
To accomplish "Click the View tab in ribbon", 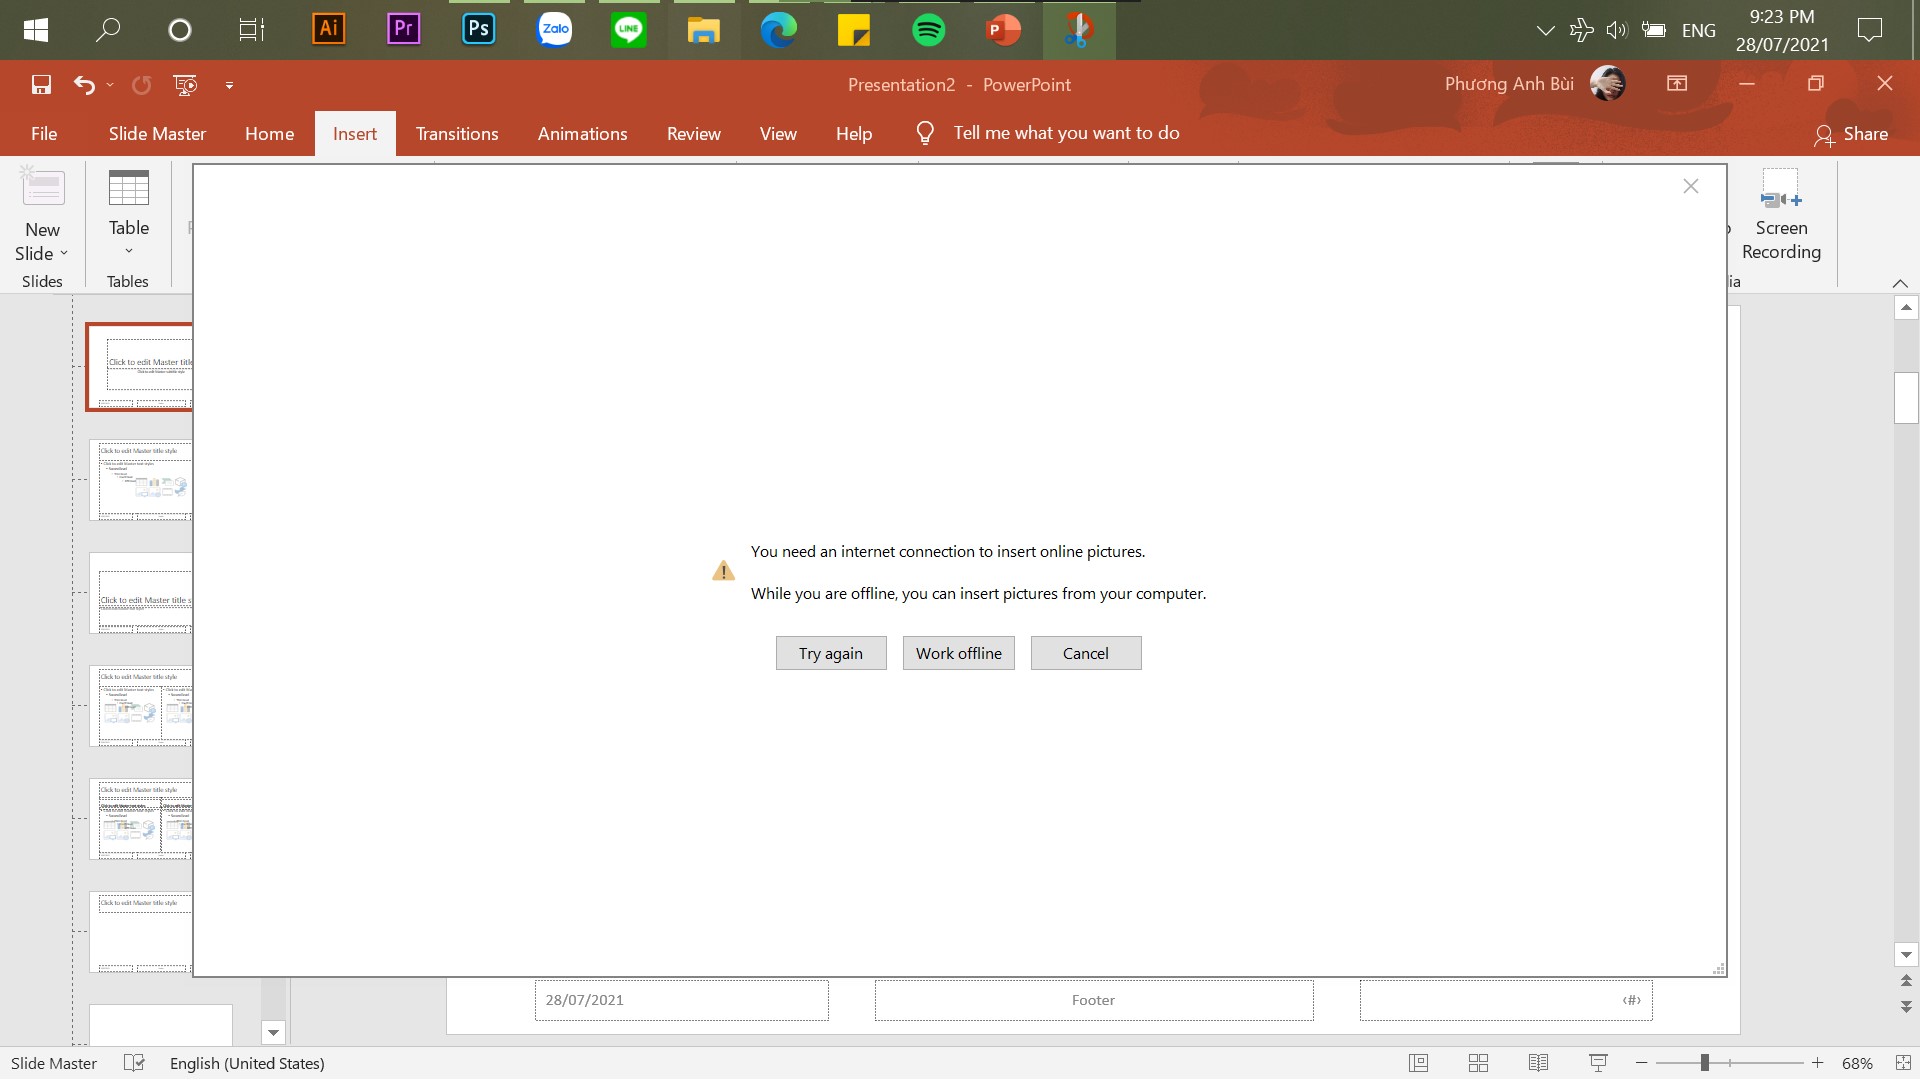I will click(779, 132).
